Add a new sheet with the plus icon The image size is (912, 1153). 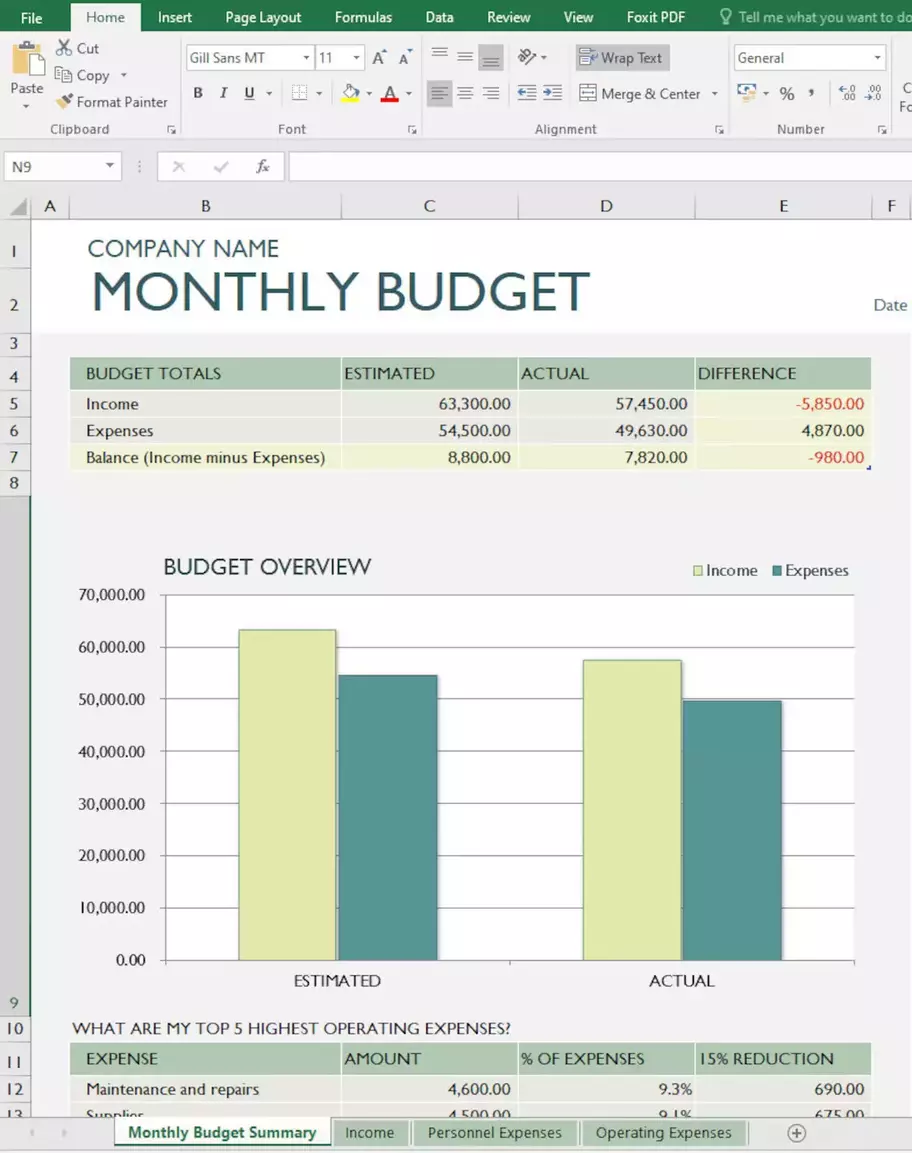pos(796,1133)
